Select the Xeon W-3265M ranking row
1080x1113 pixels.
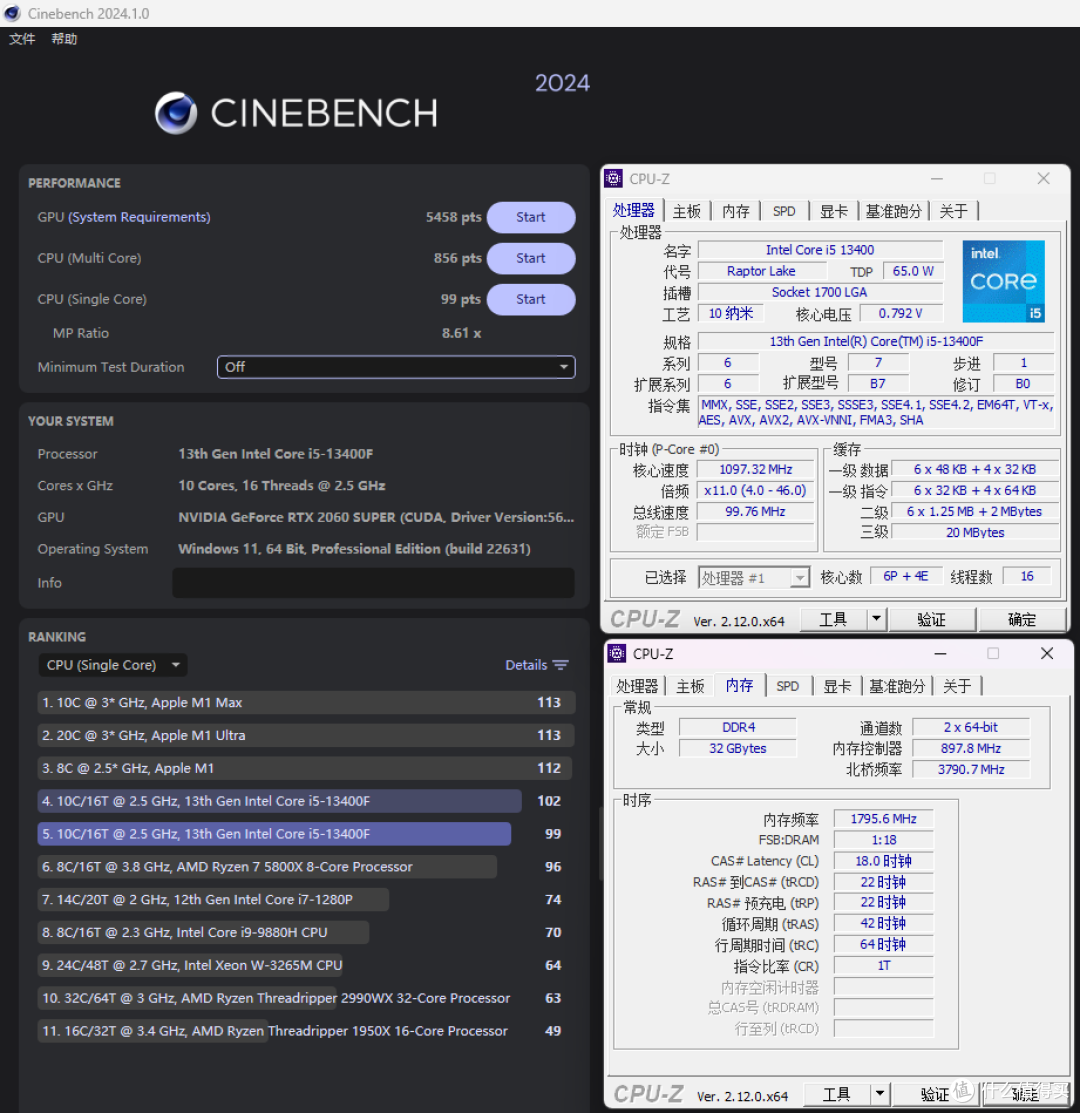point(306,965)
